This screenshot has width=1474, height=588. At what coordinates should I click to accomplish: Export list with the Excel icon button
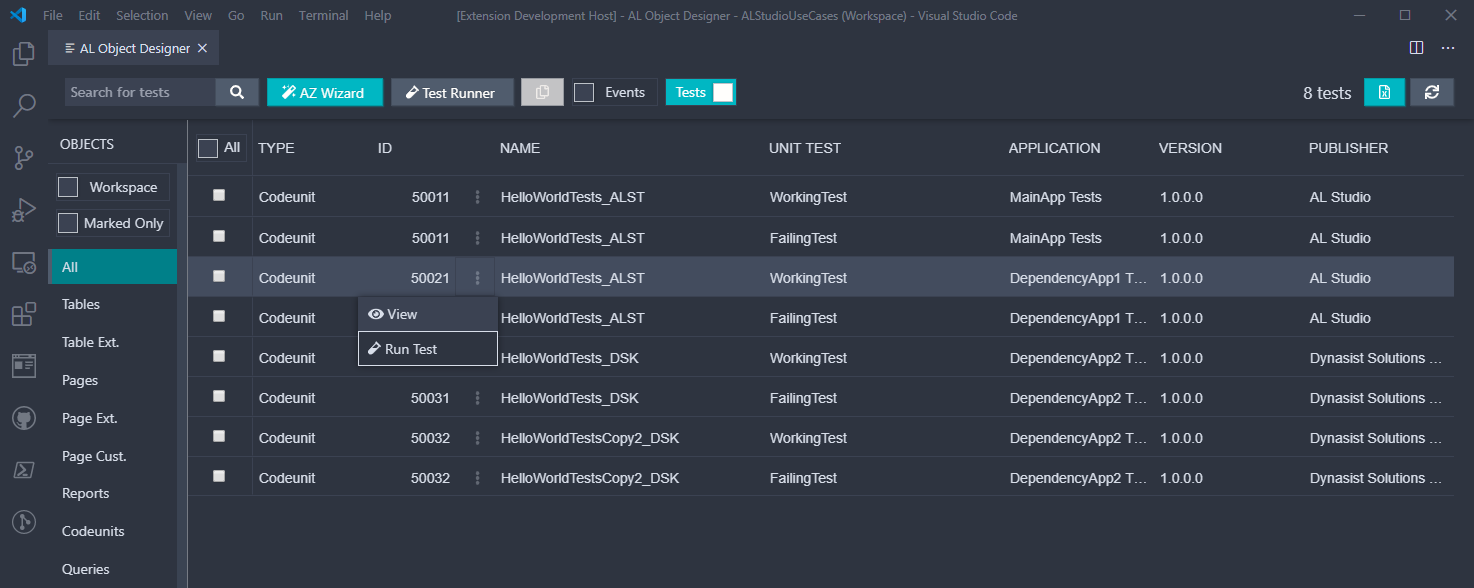1384,92
